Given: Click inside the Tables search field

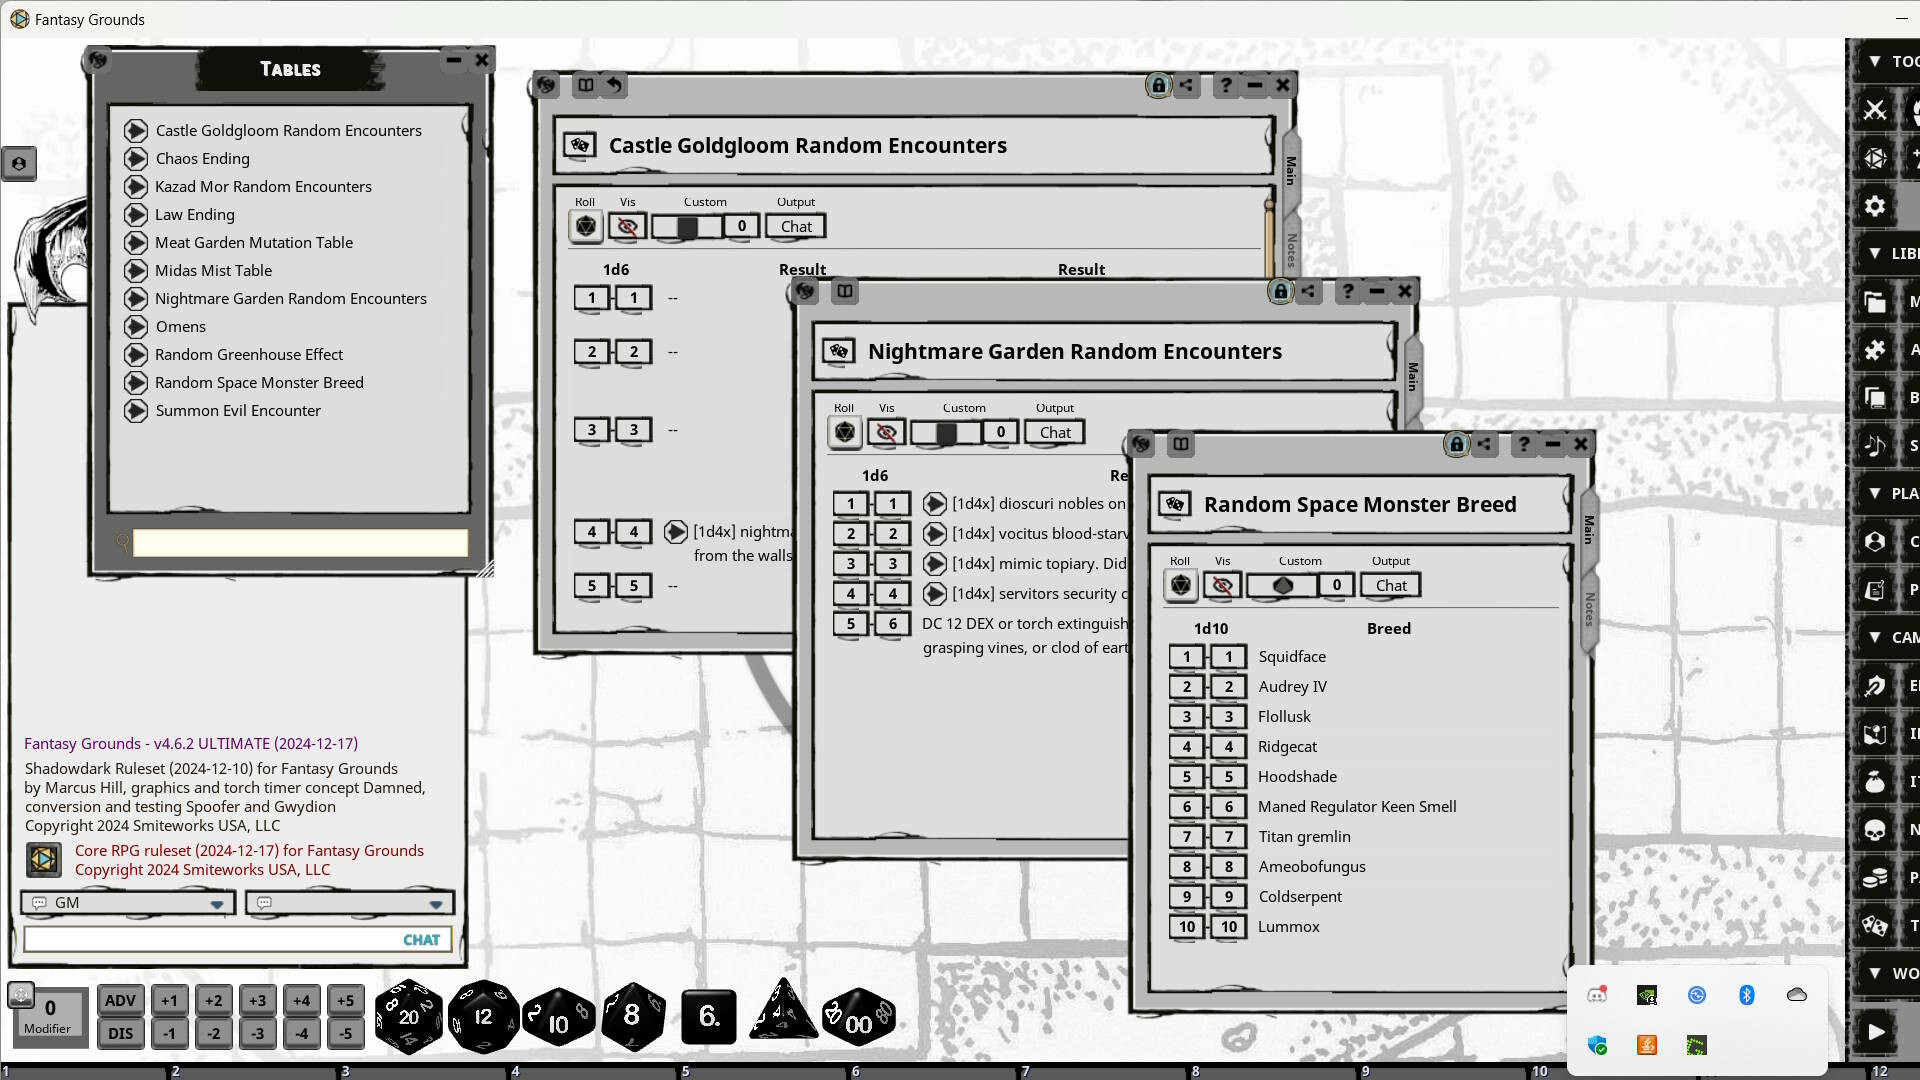Looking at the screenshot, I should (298, 543).
